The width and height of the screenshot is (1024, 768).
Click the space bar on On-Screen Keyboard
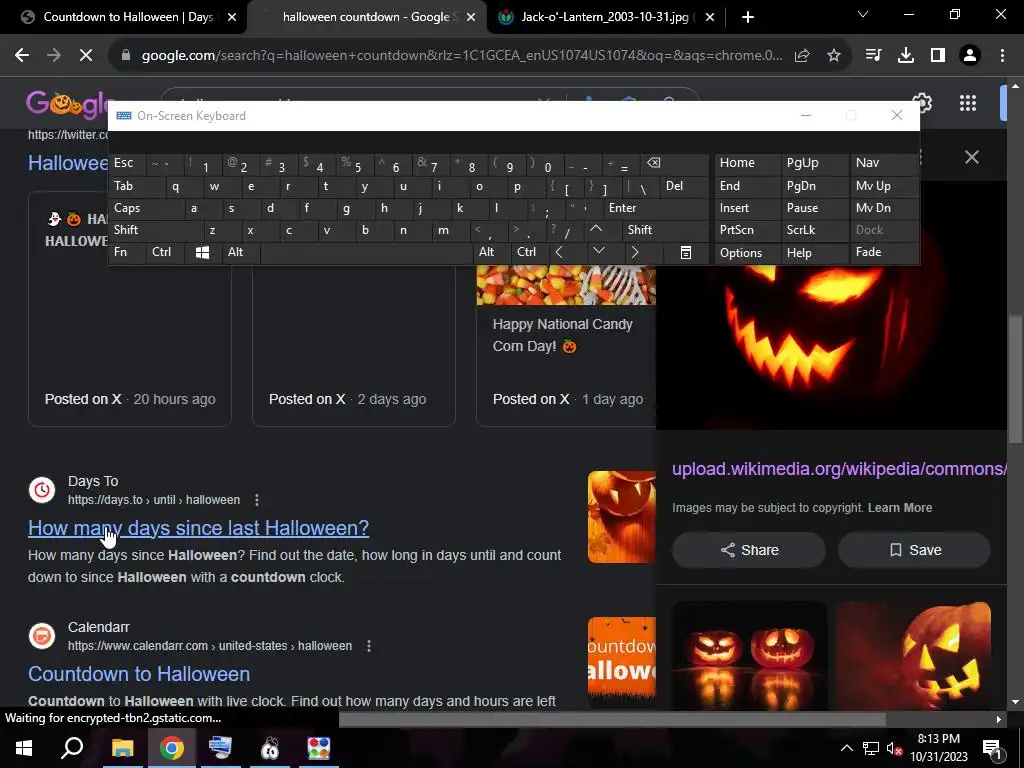click(x=366, y=253)
